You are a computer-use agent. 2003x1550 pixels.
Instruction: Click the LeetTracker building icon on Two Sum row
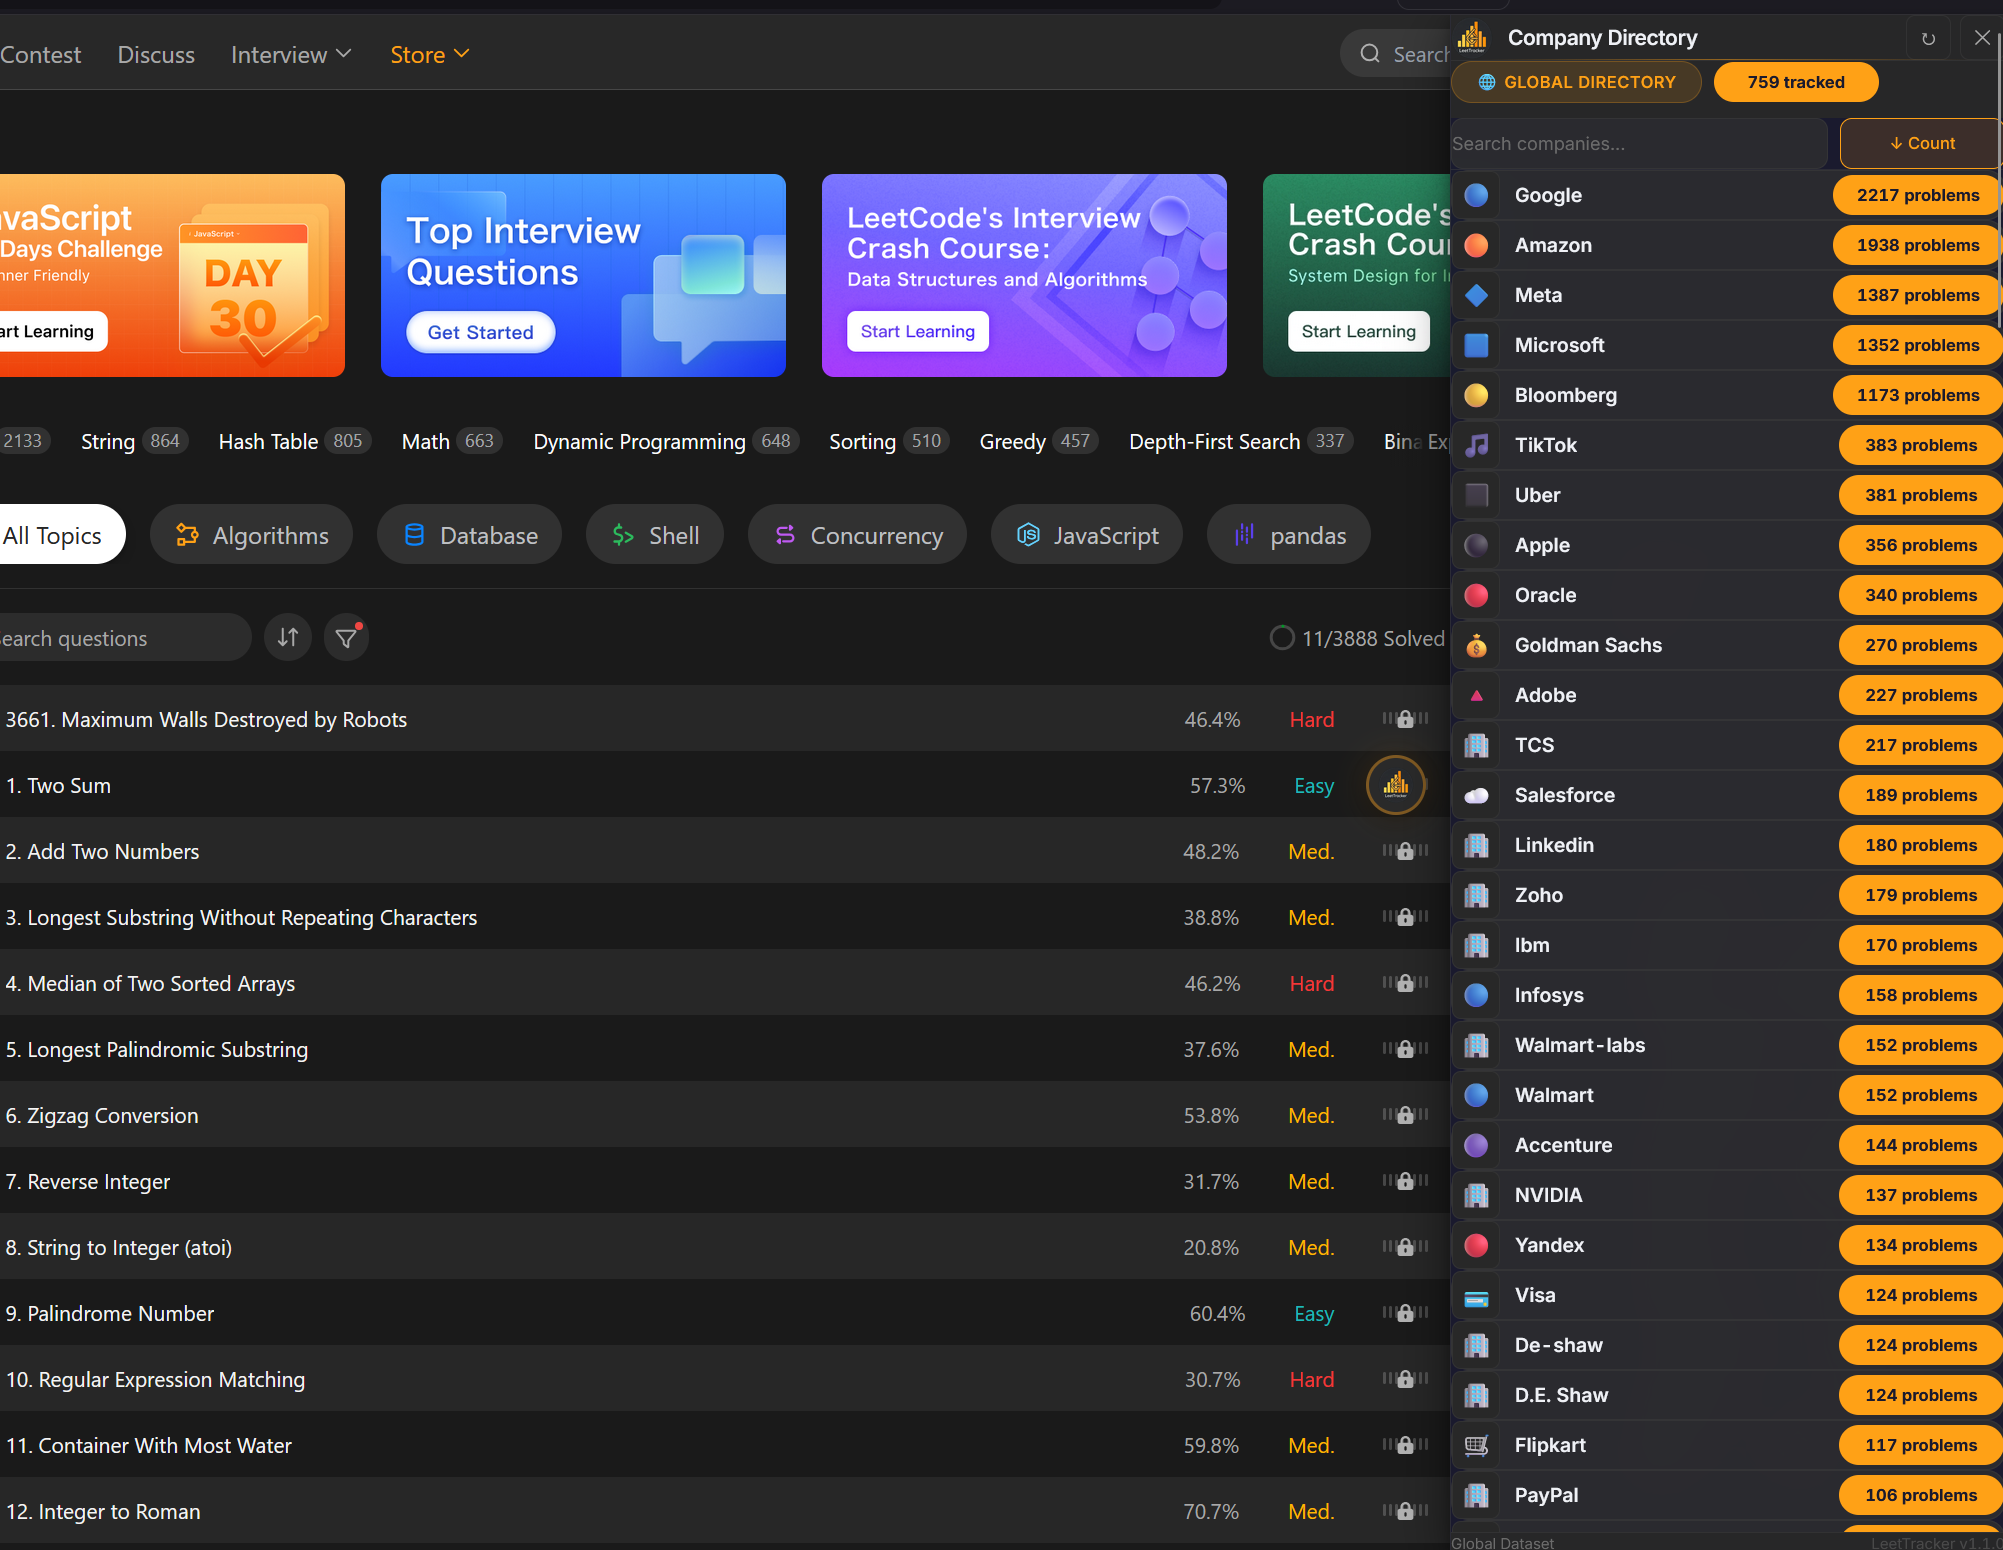[1395, 785]
